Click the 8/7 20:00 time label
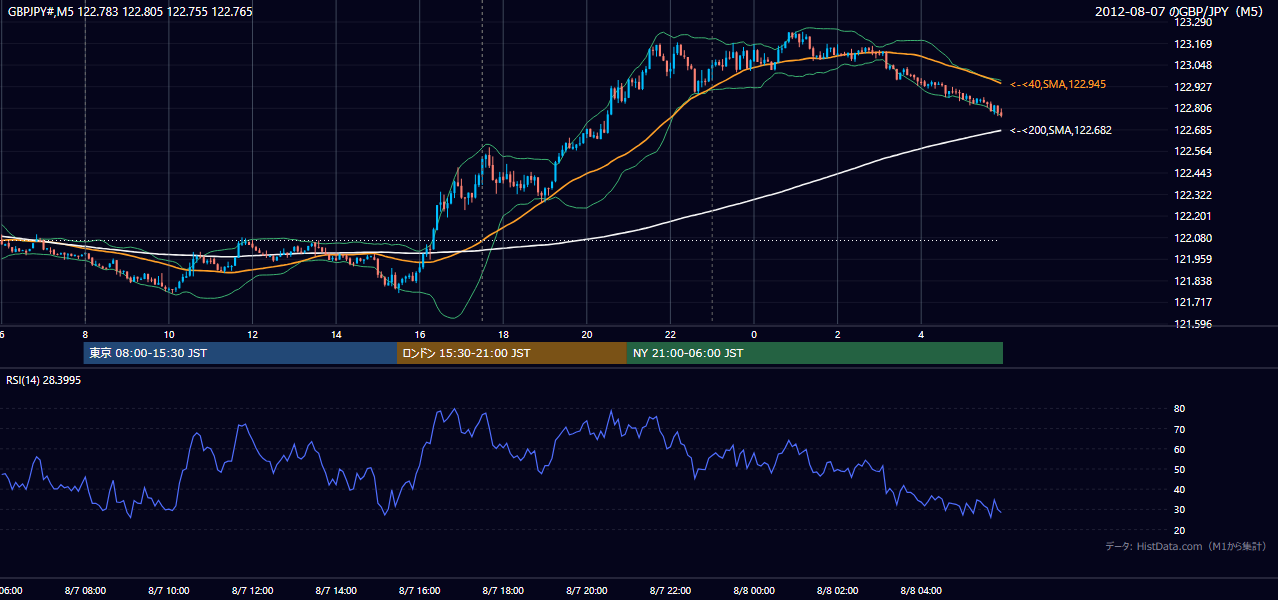The image size is (1278, 600). 587,591
